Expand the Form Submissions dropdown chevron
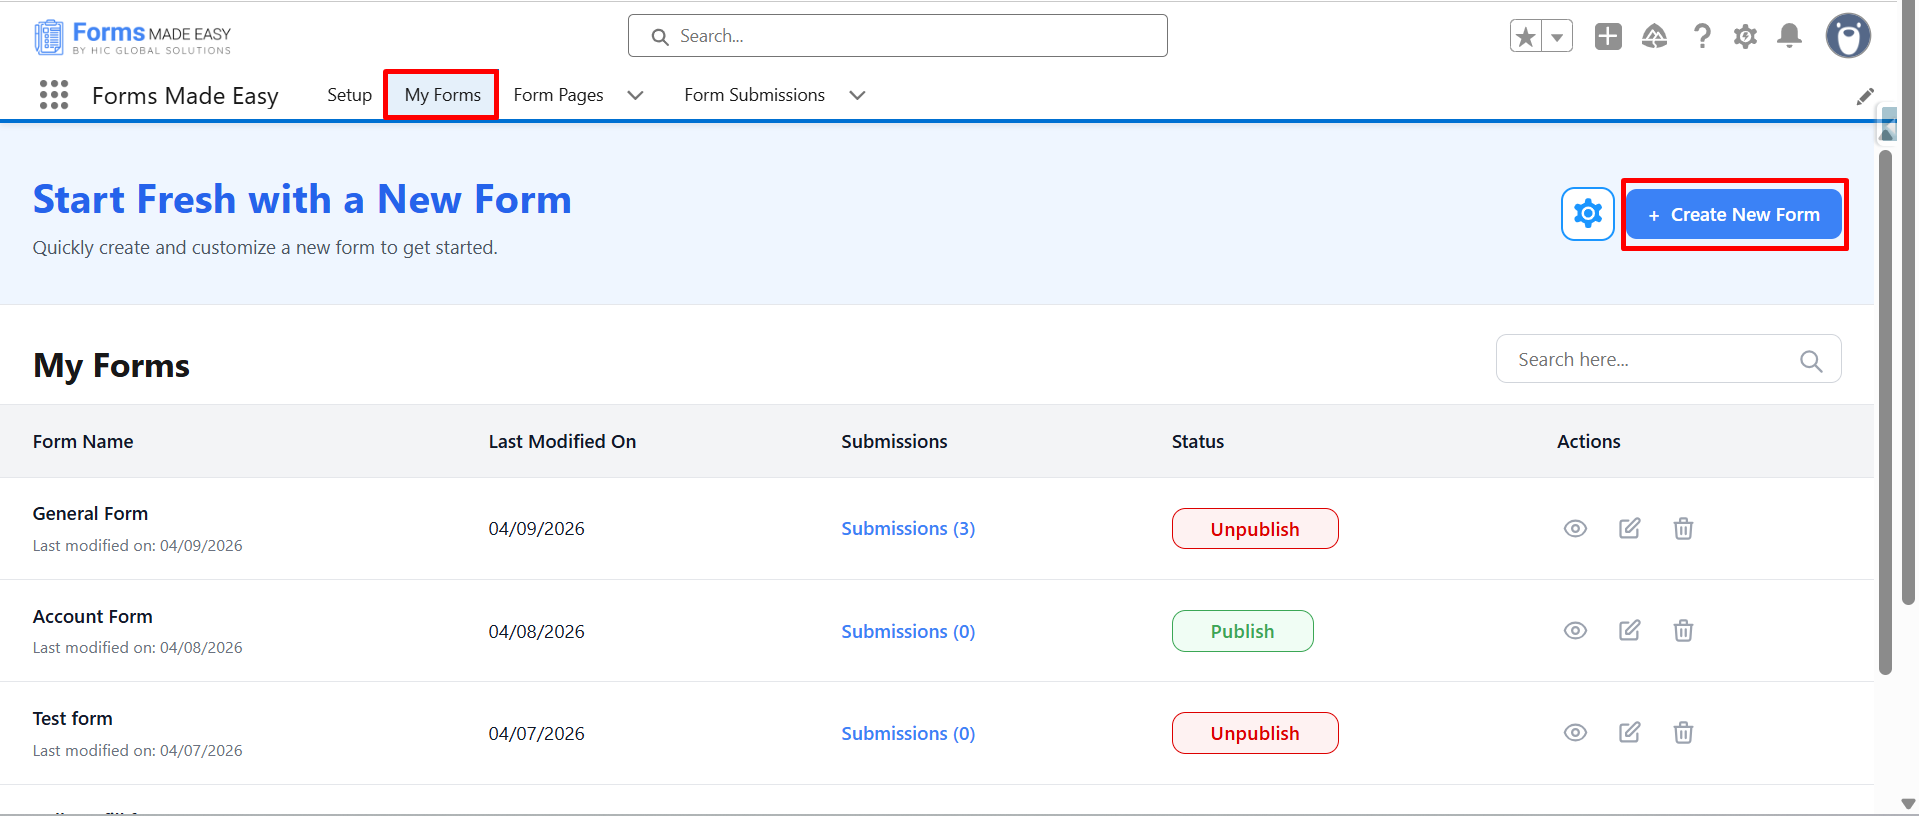 click(x=857, y=95)
